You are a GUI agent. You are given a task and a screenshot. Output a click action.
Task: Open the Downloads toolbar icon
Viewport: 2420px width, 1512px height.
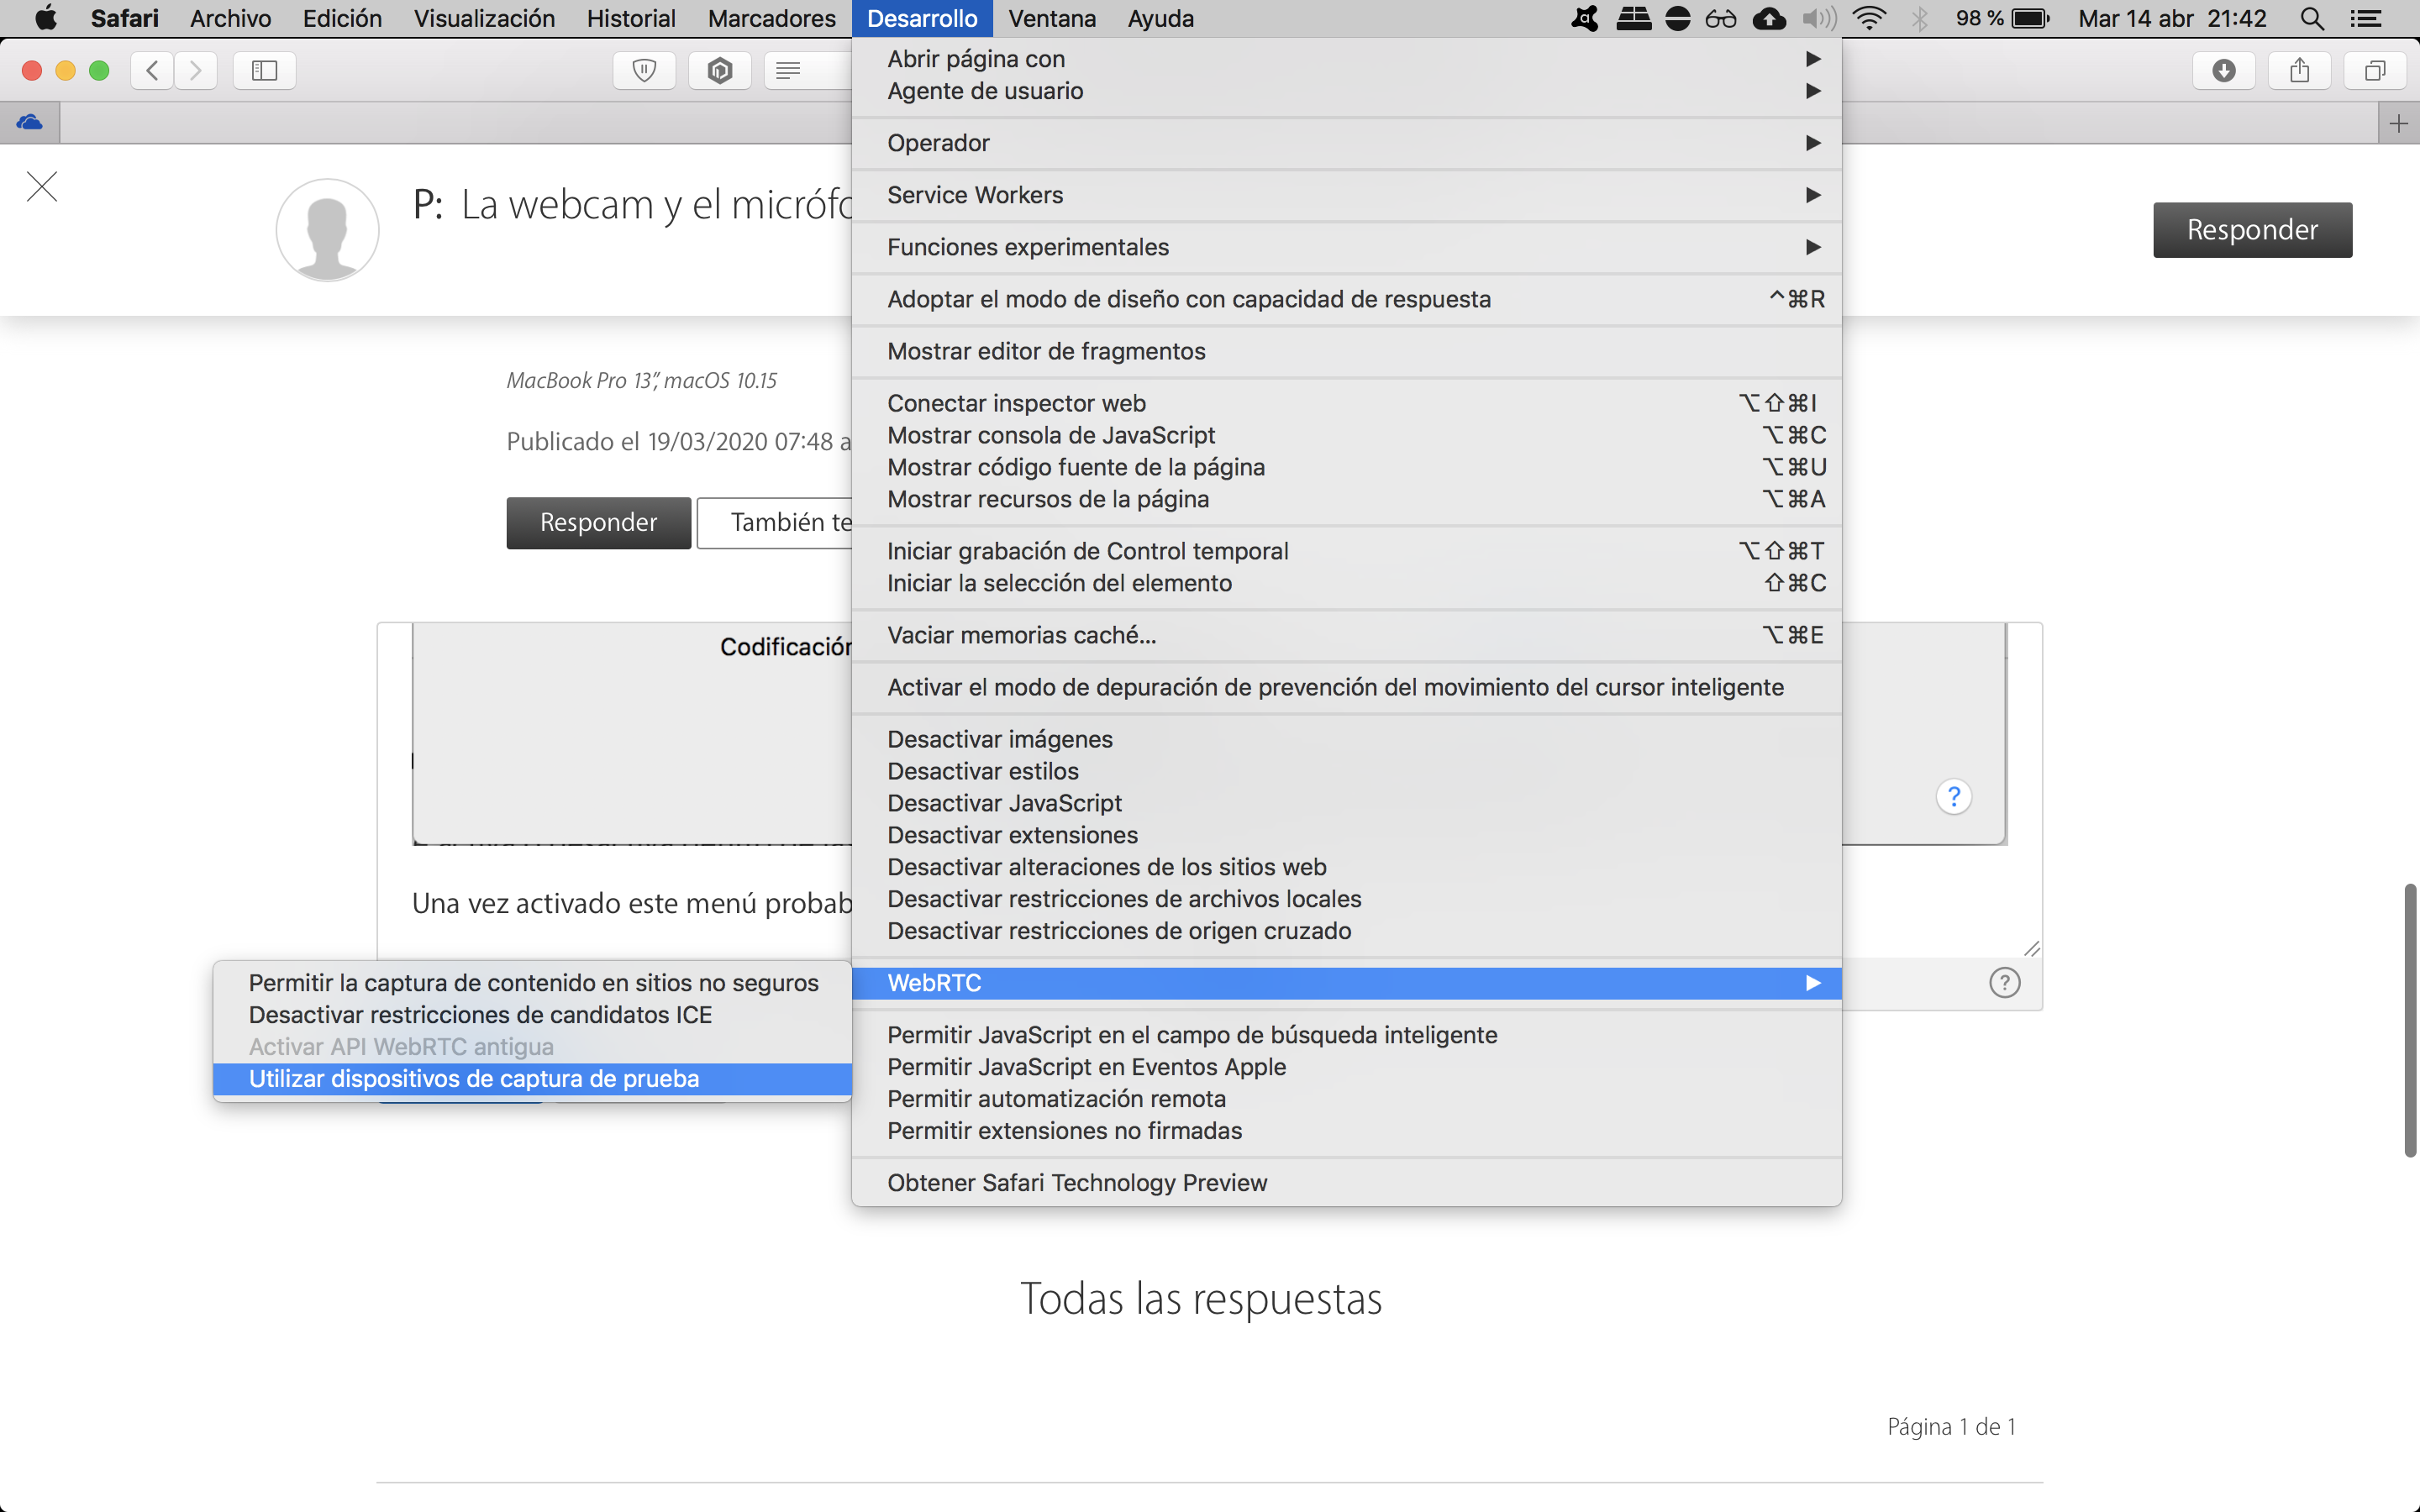pos(2223,70)
